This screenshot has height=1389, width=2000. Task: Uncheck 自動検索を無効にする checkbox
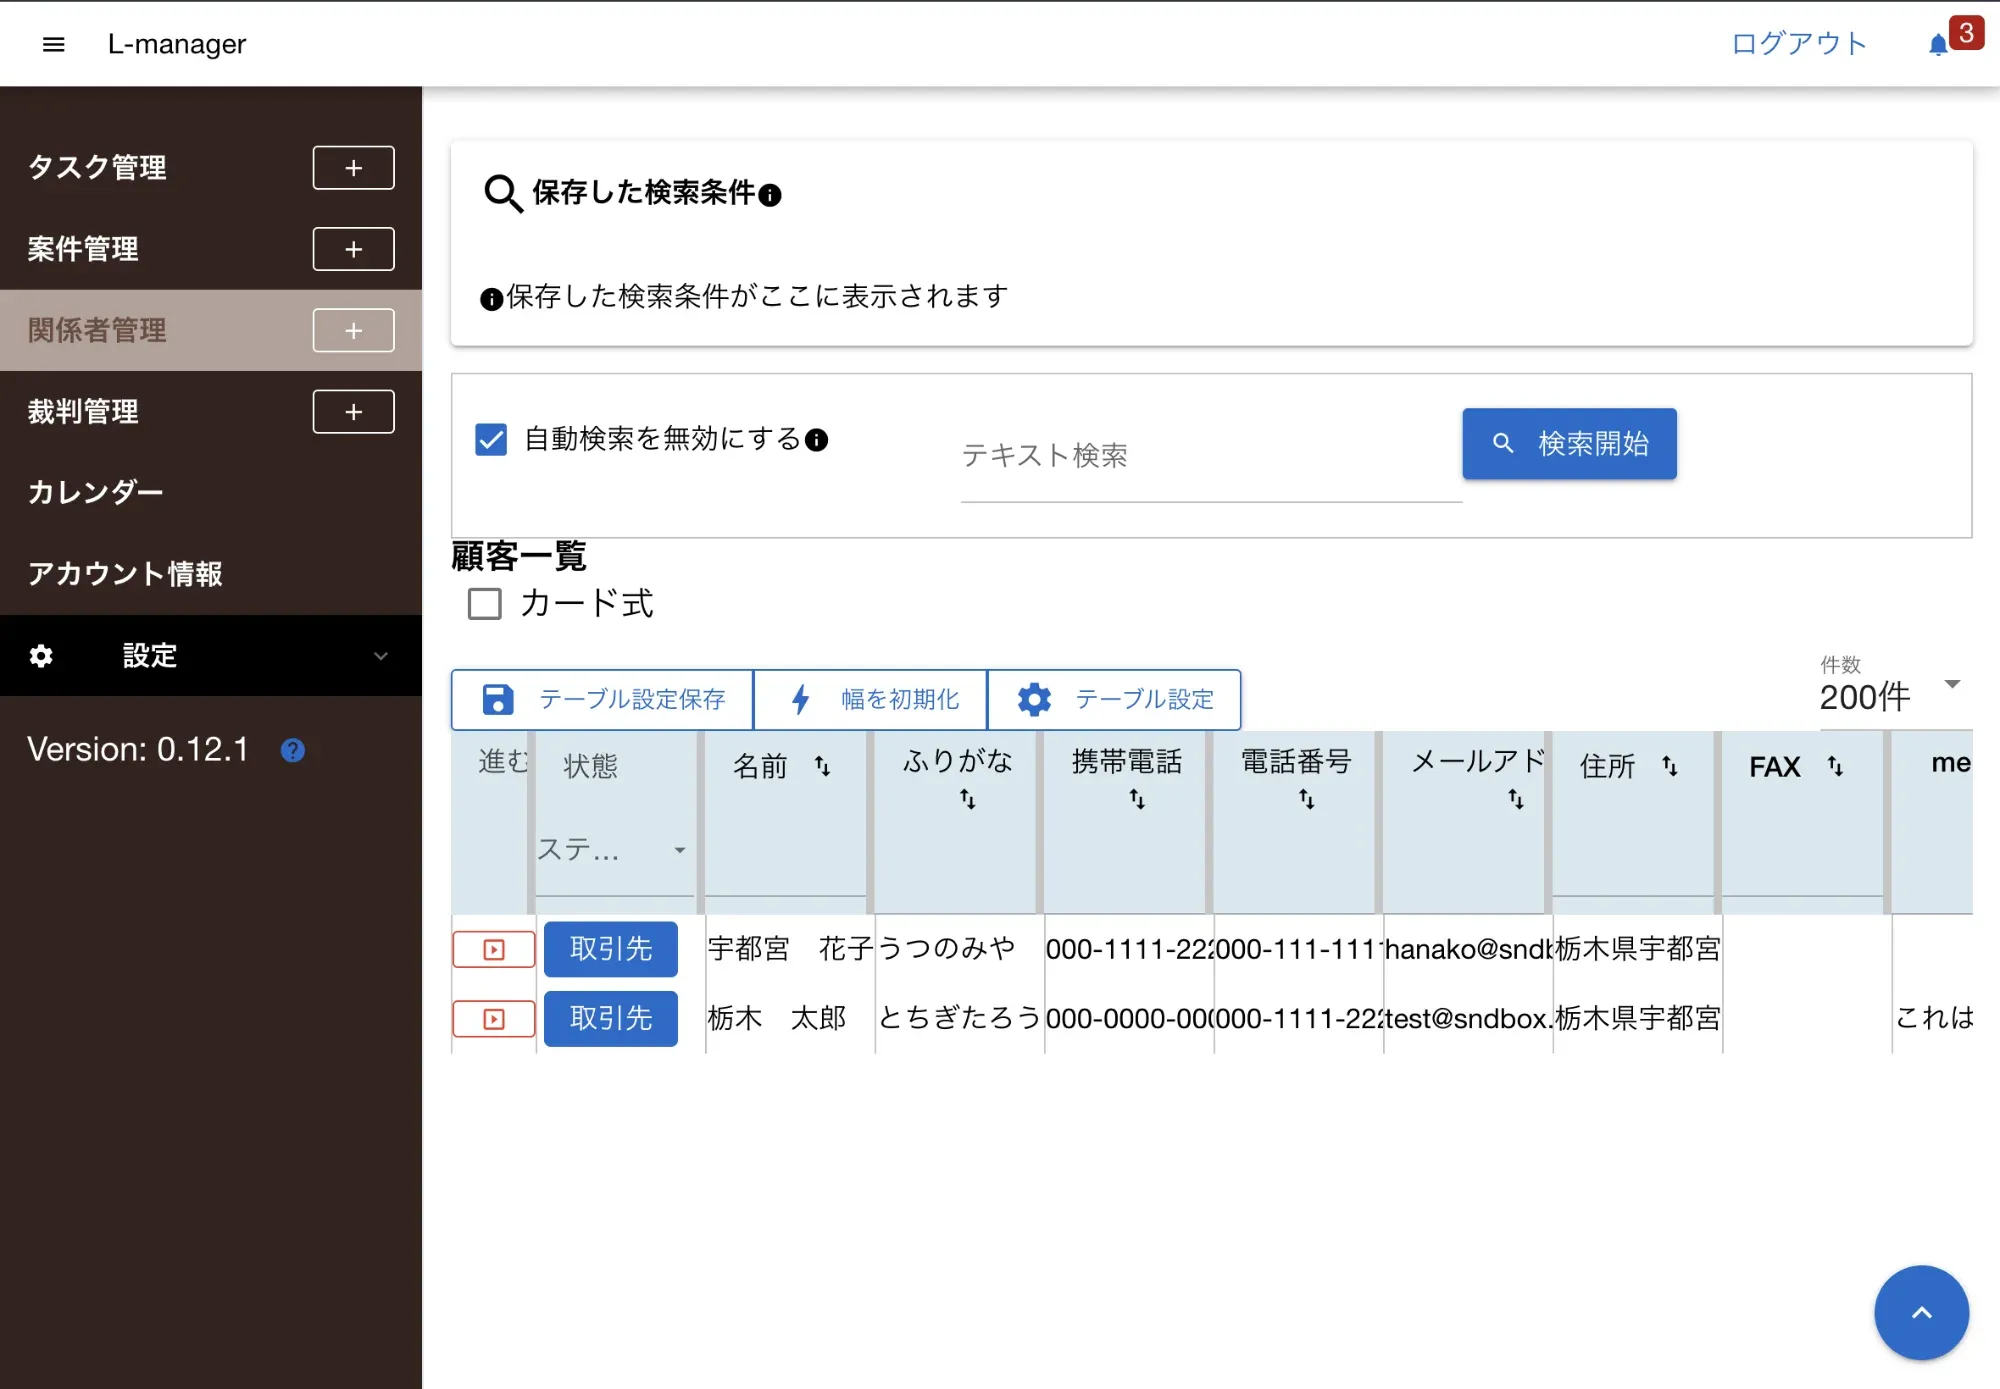pos(491,440)
